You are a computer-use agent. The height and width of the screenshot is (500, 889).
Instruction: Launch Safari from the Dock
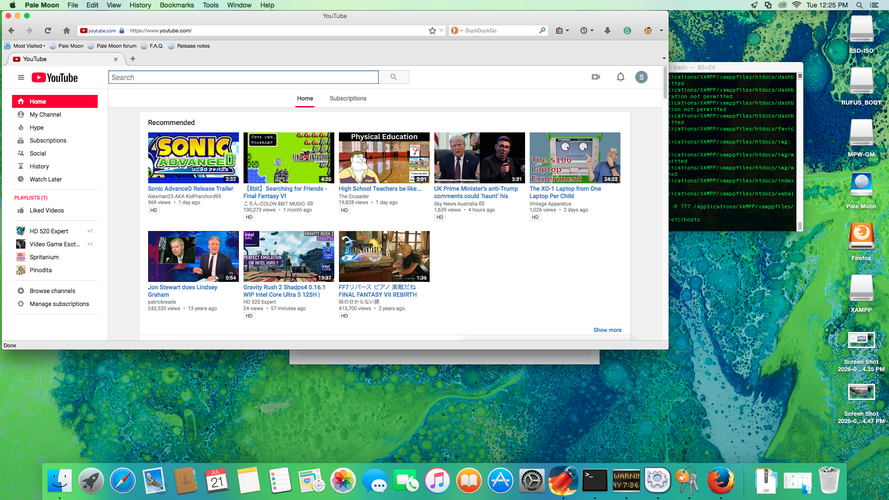(x=122, y=481)
